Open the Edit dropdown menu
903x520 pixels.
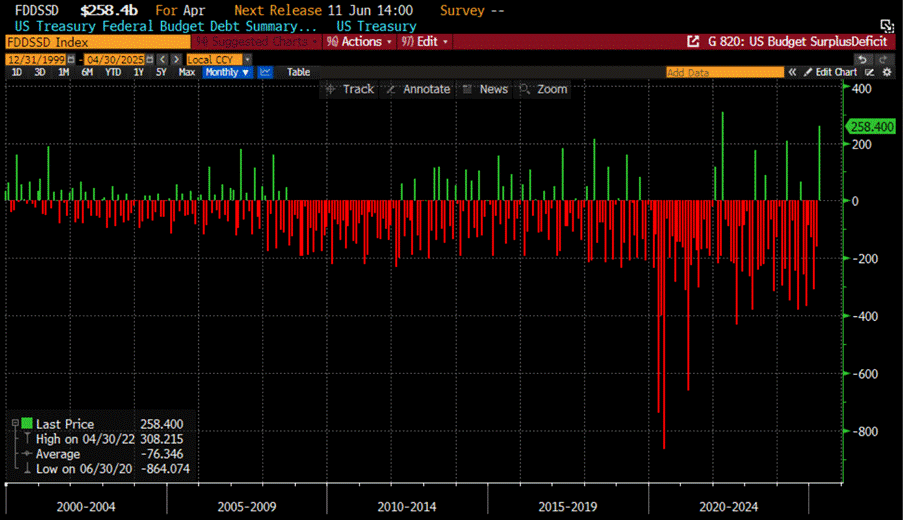(424, 41)
